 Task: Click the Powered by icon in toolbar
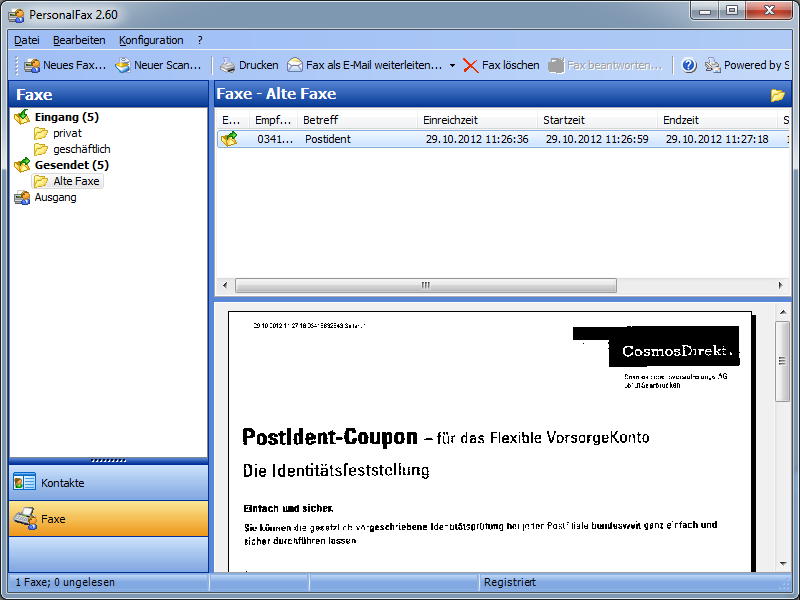click(x=712, y=65)
